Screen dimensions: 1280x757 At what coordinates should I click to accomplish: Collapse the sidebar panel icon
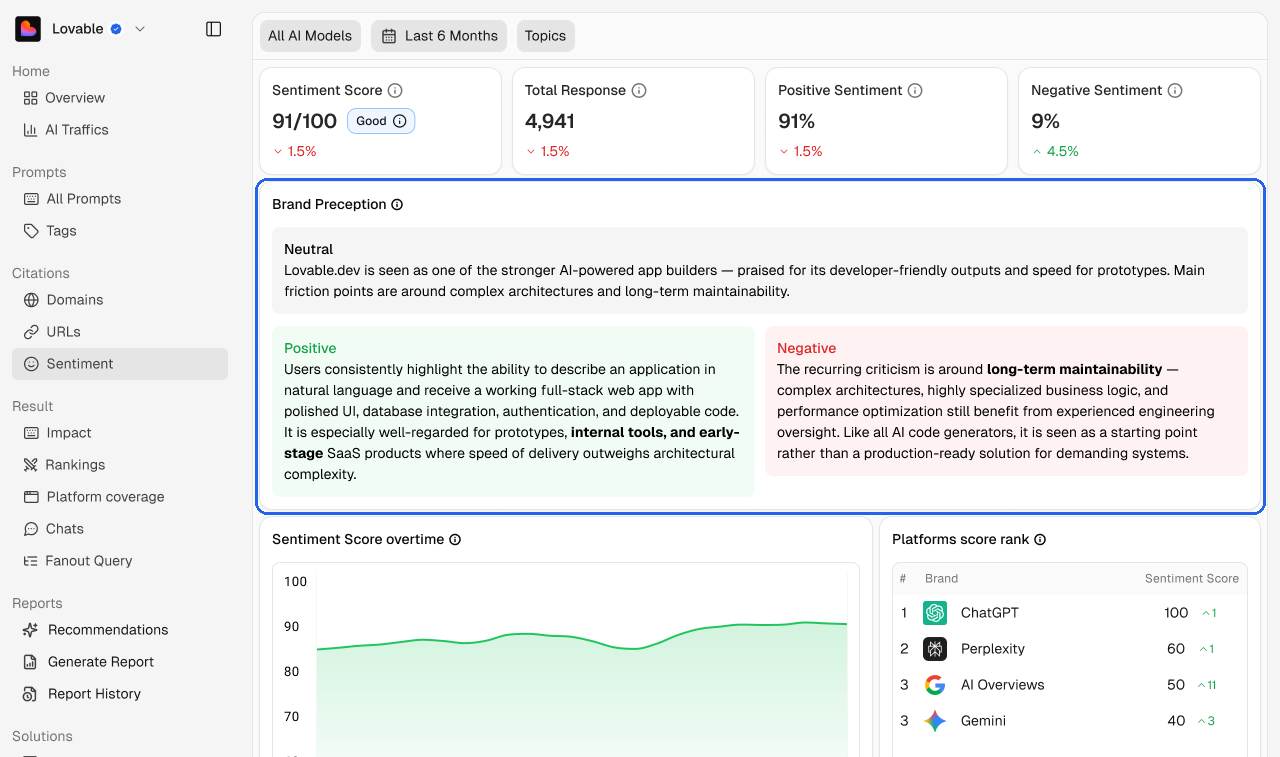pos(213,29)
